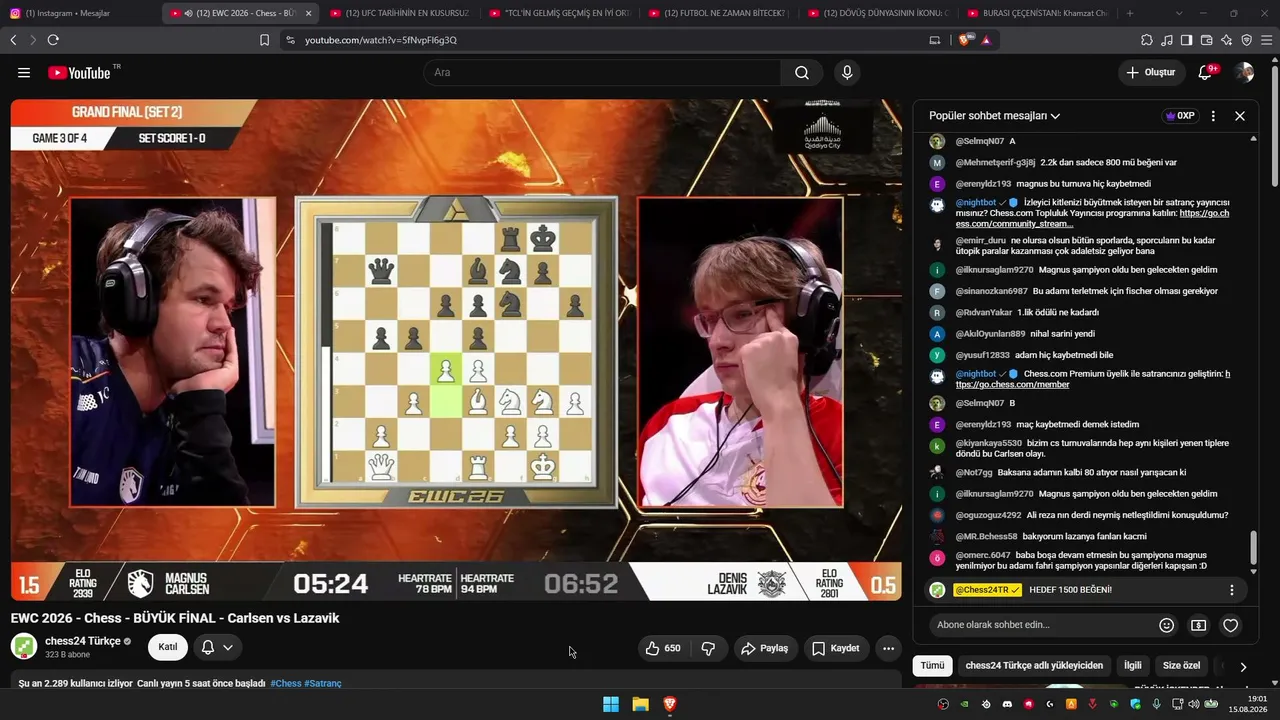
Task: Click the #Chess hashtag link
Action: click(x=286, y=683)
